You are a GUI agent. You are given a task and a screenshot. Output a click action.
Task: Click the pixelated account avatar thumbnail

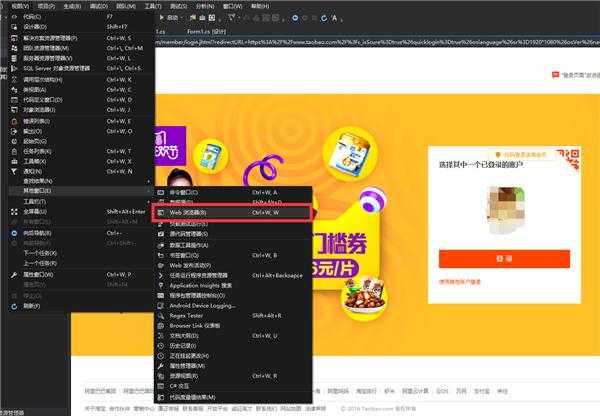505,209
